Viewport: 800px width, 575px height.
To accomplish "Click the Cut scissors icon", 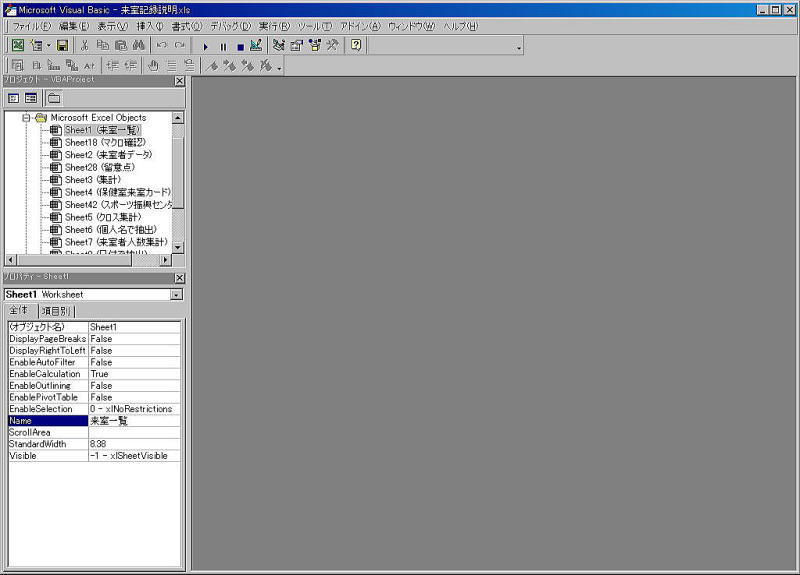I will click(85, 45).
